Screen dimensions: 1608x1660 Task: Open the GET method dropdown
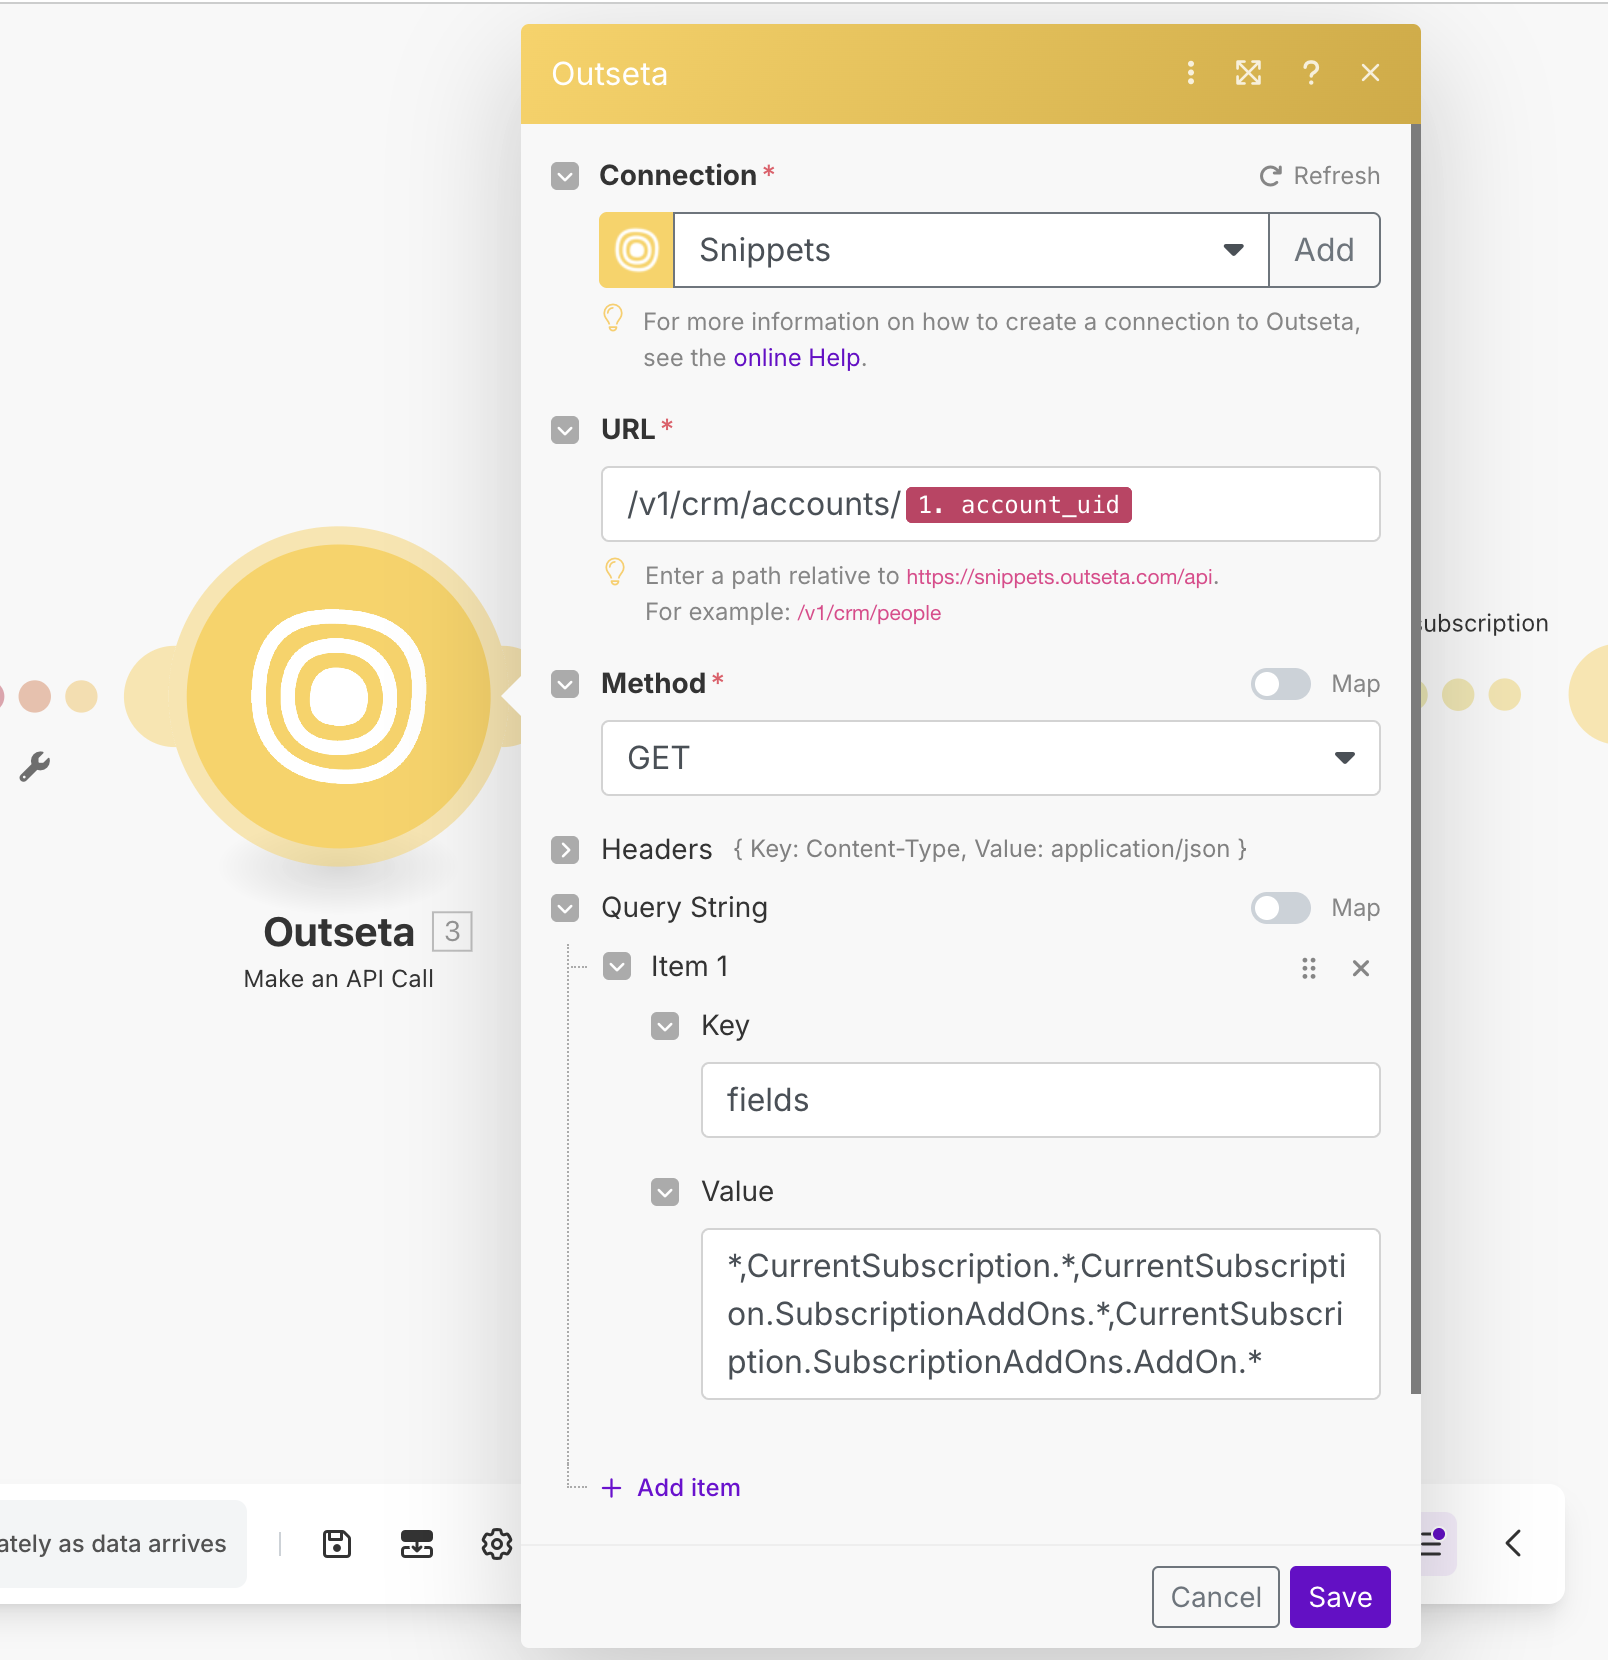point(990,758)
